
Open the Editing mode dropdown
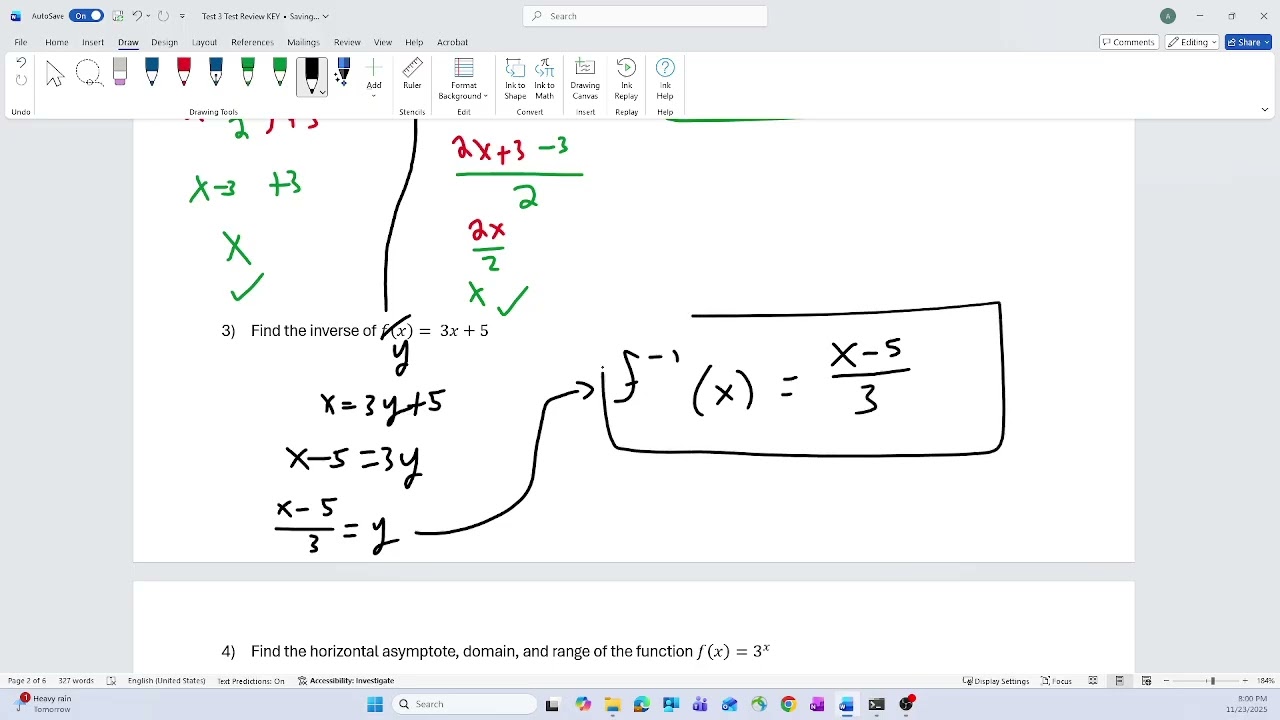click(1192, 42)
